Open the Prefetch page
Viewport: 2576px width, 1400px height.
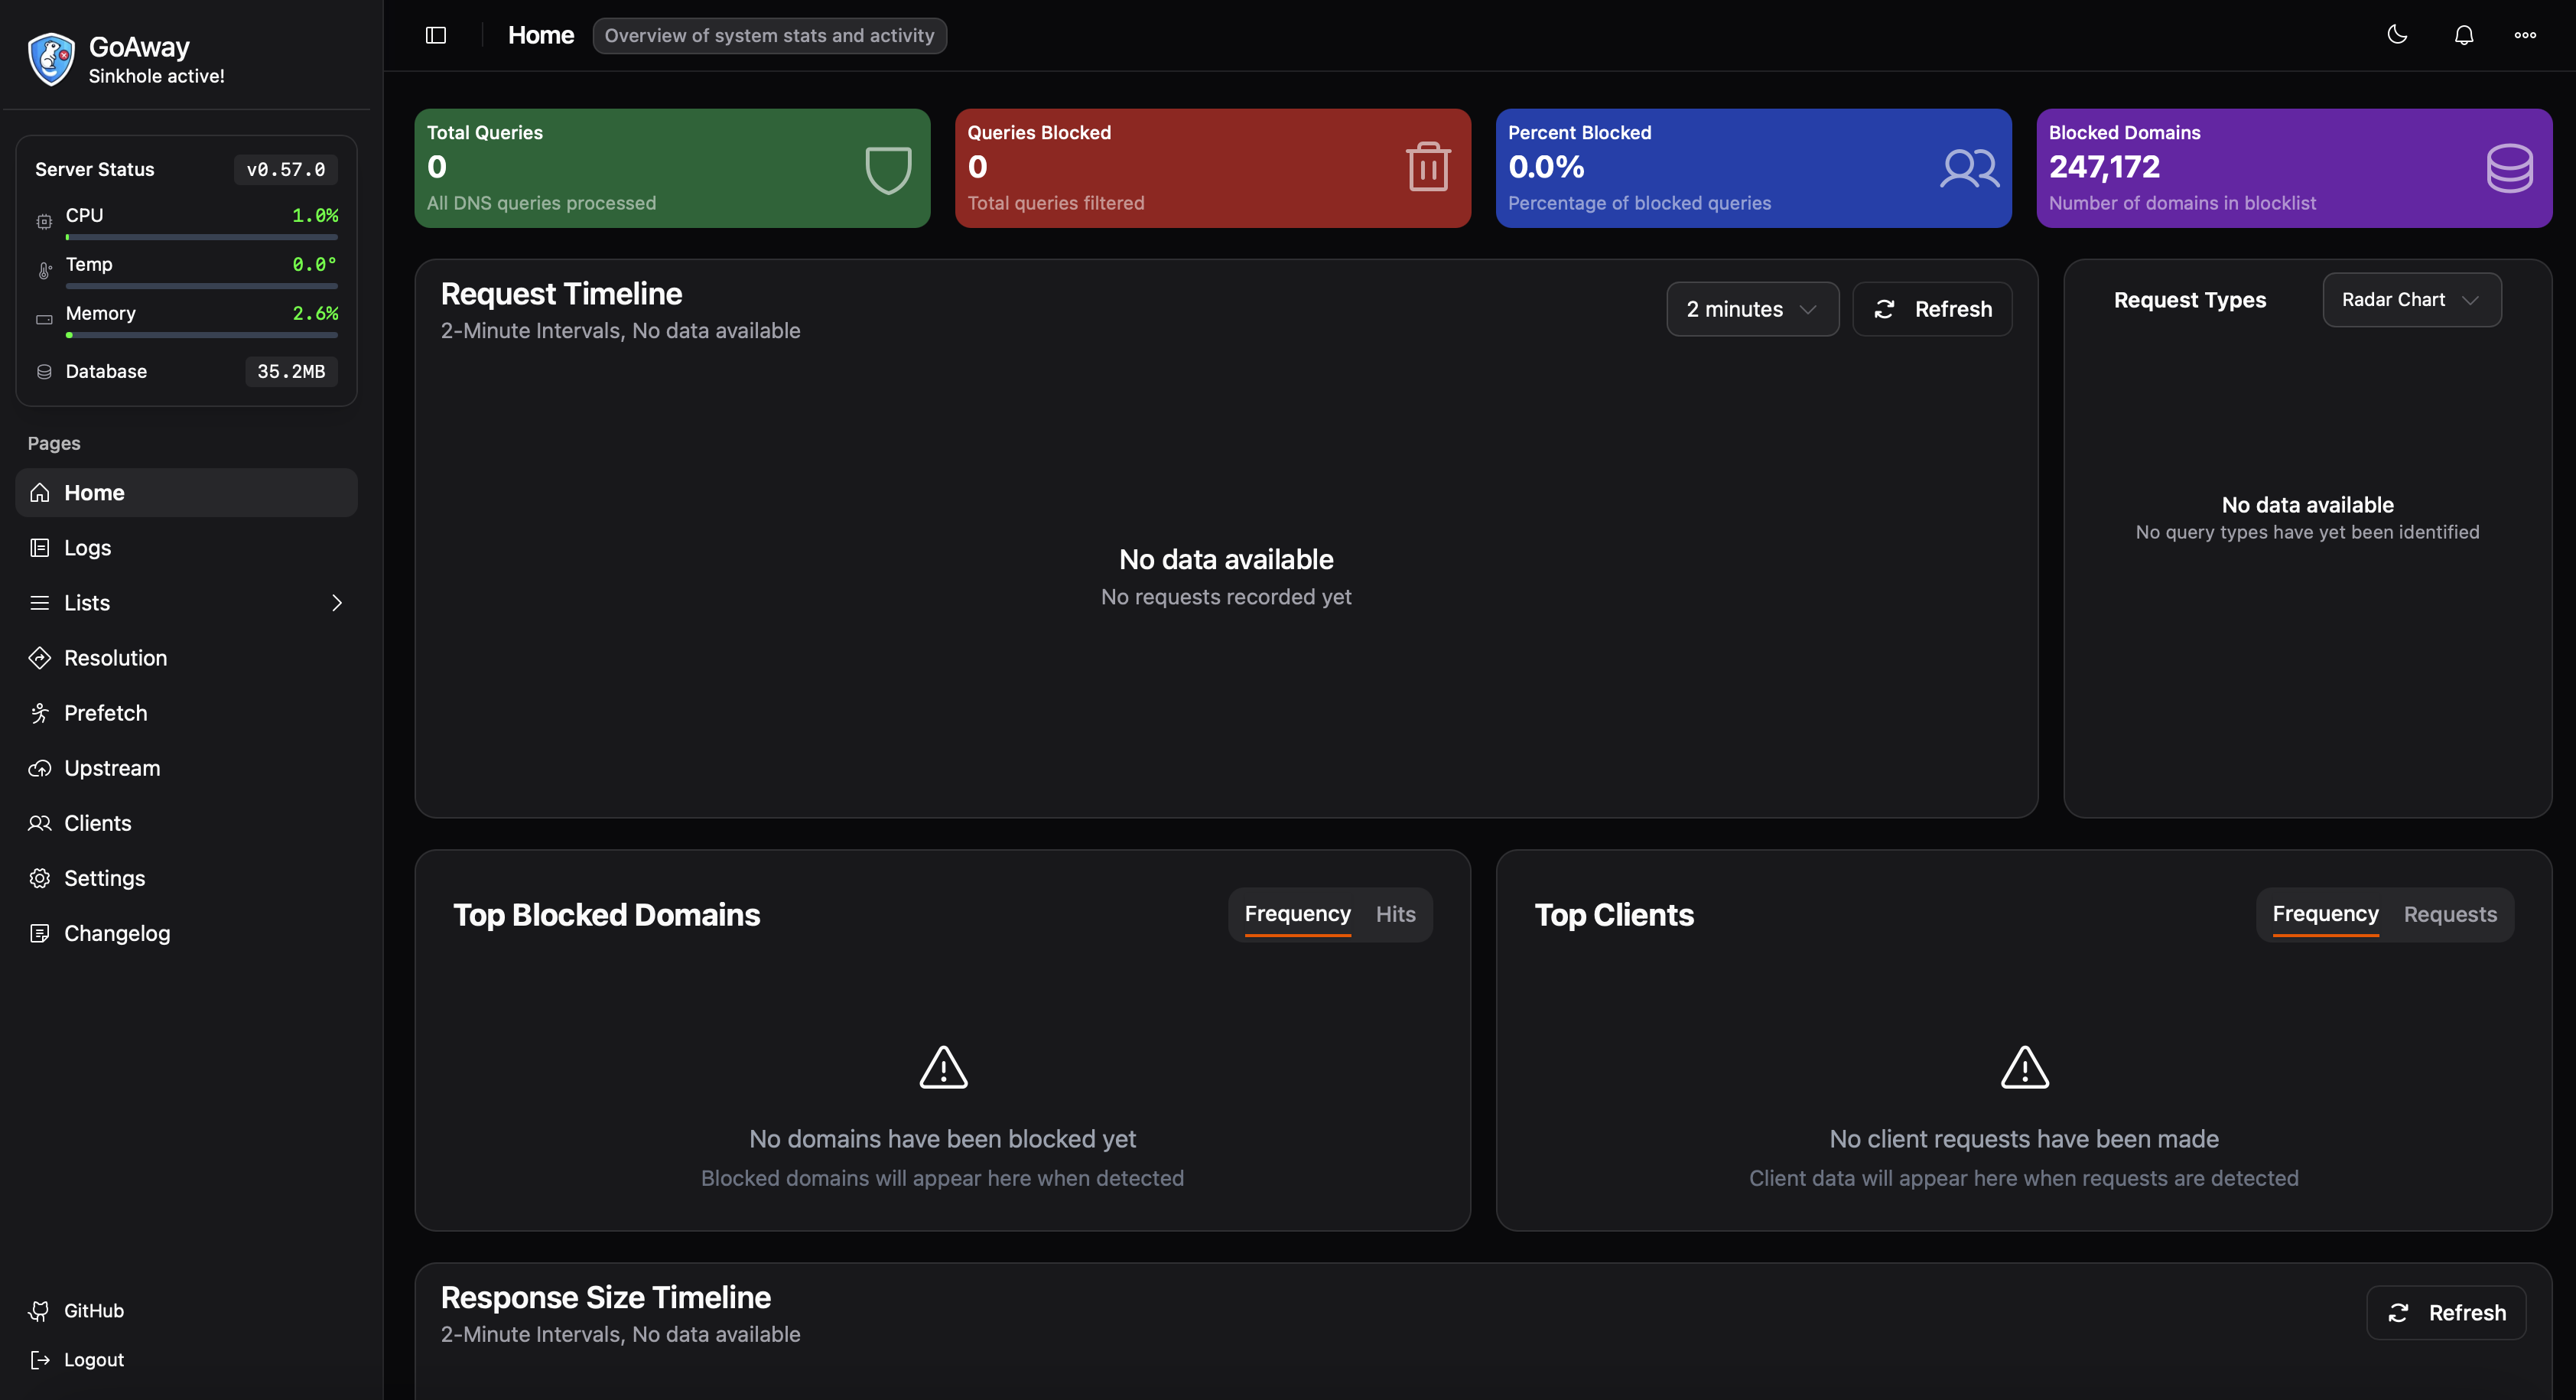pos(187,713)
